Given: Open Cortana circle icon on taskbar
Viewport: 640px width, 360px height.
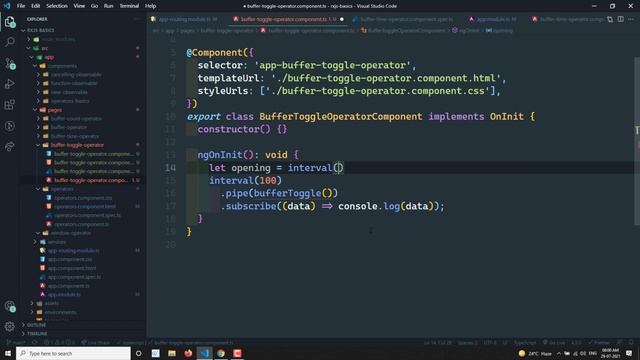Looking at the screenshot, I should pos(139,353).
